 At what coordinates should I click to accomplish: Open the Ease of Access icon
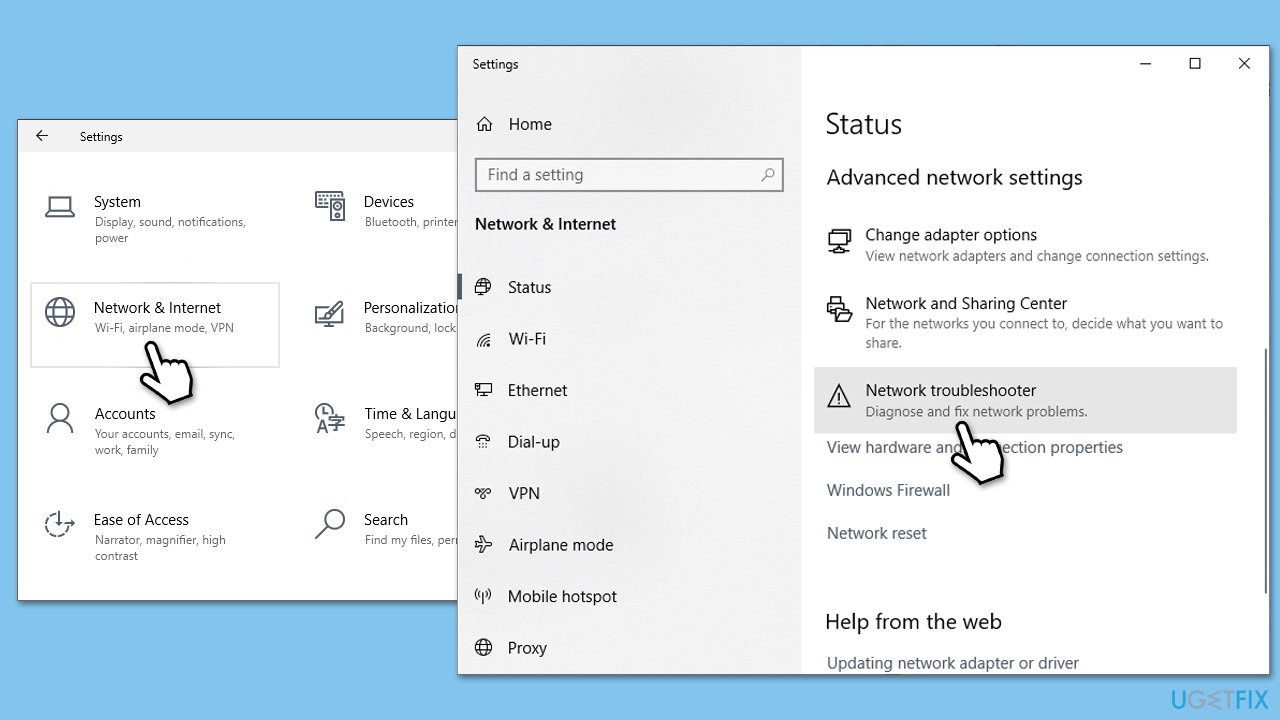pyautogui.click(x=60, y=524)
